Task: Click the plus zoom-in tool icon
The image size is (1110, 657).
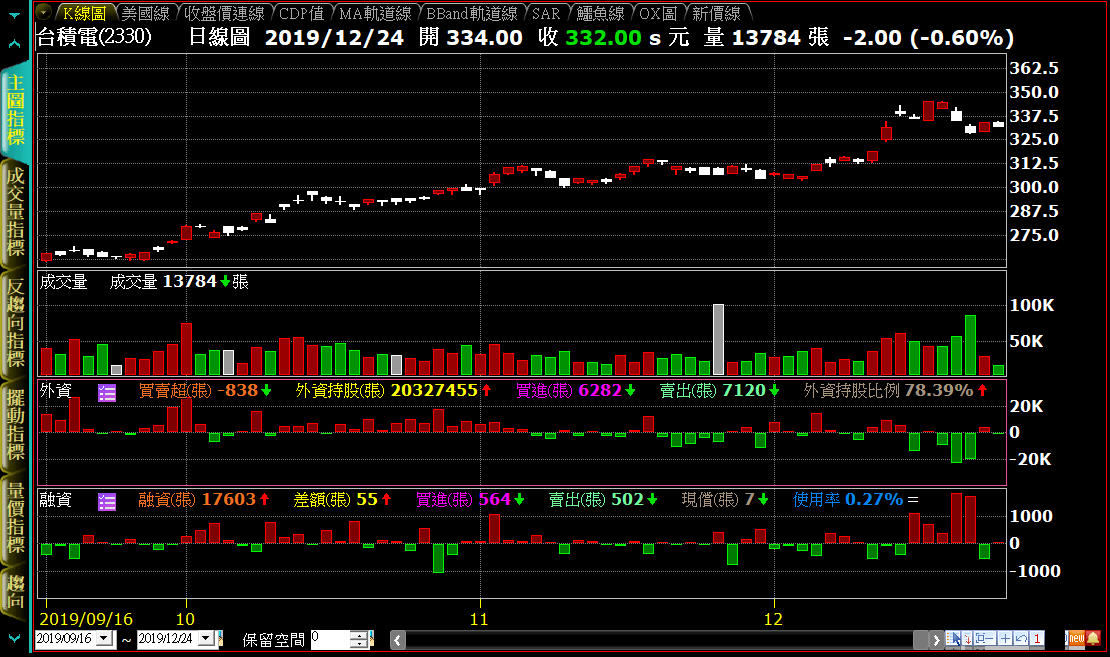Action: (x=1004, y=639)
